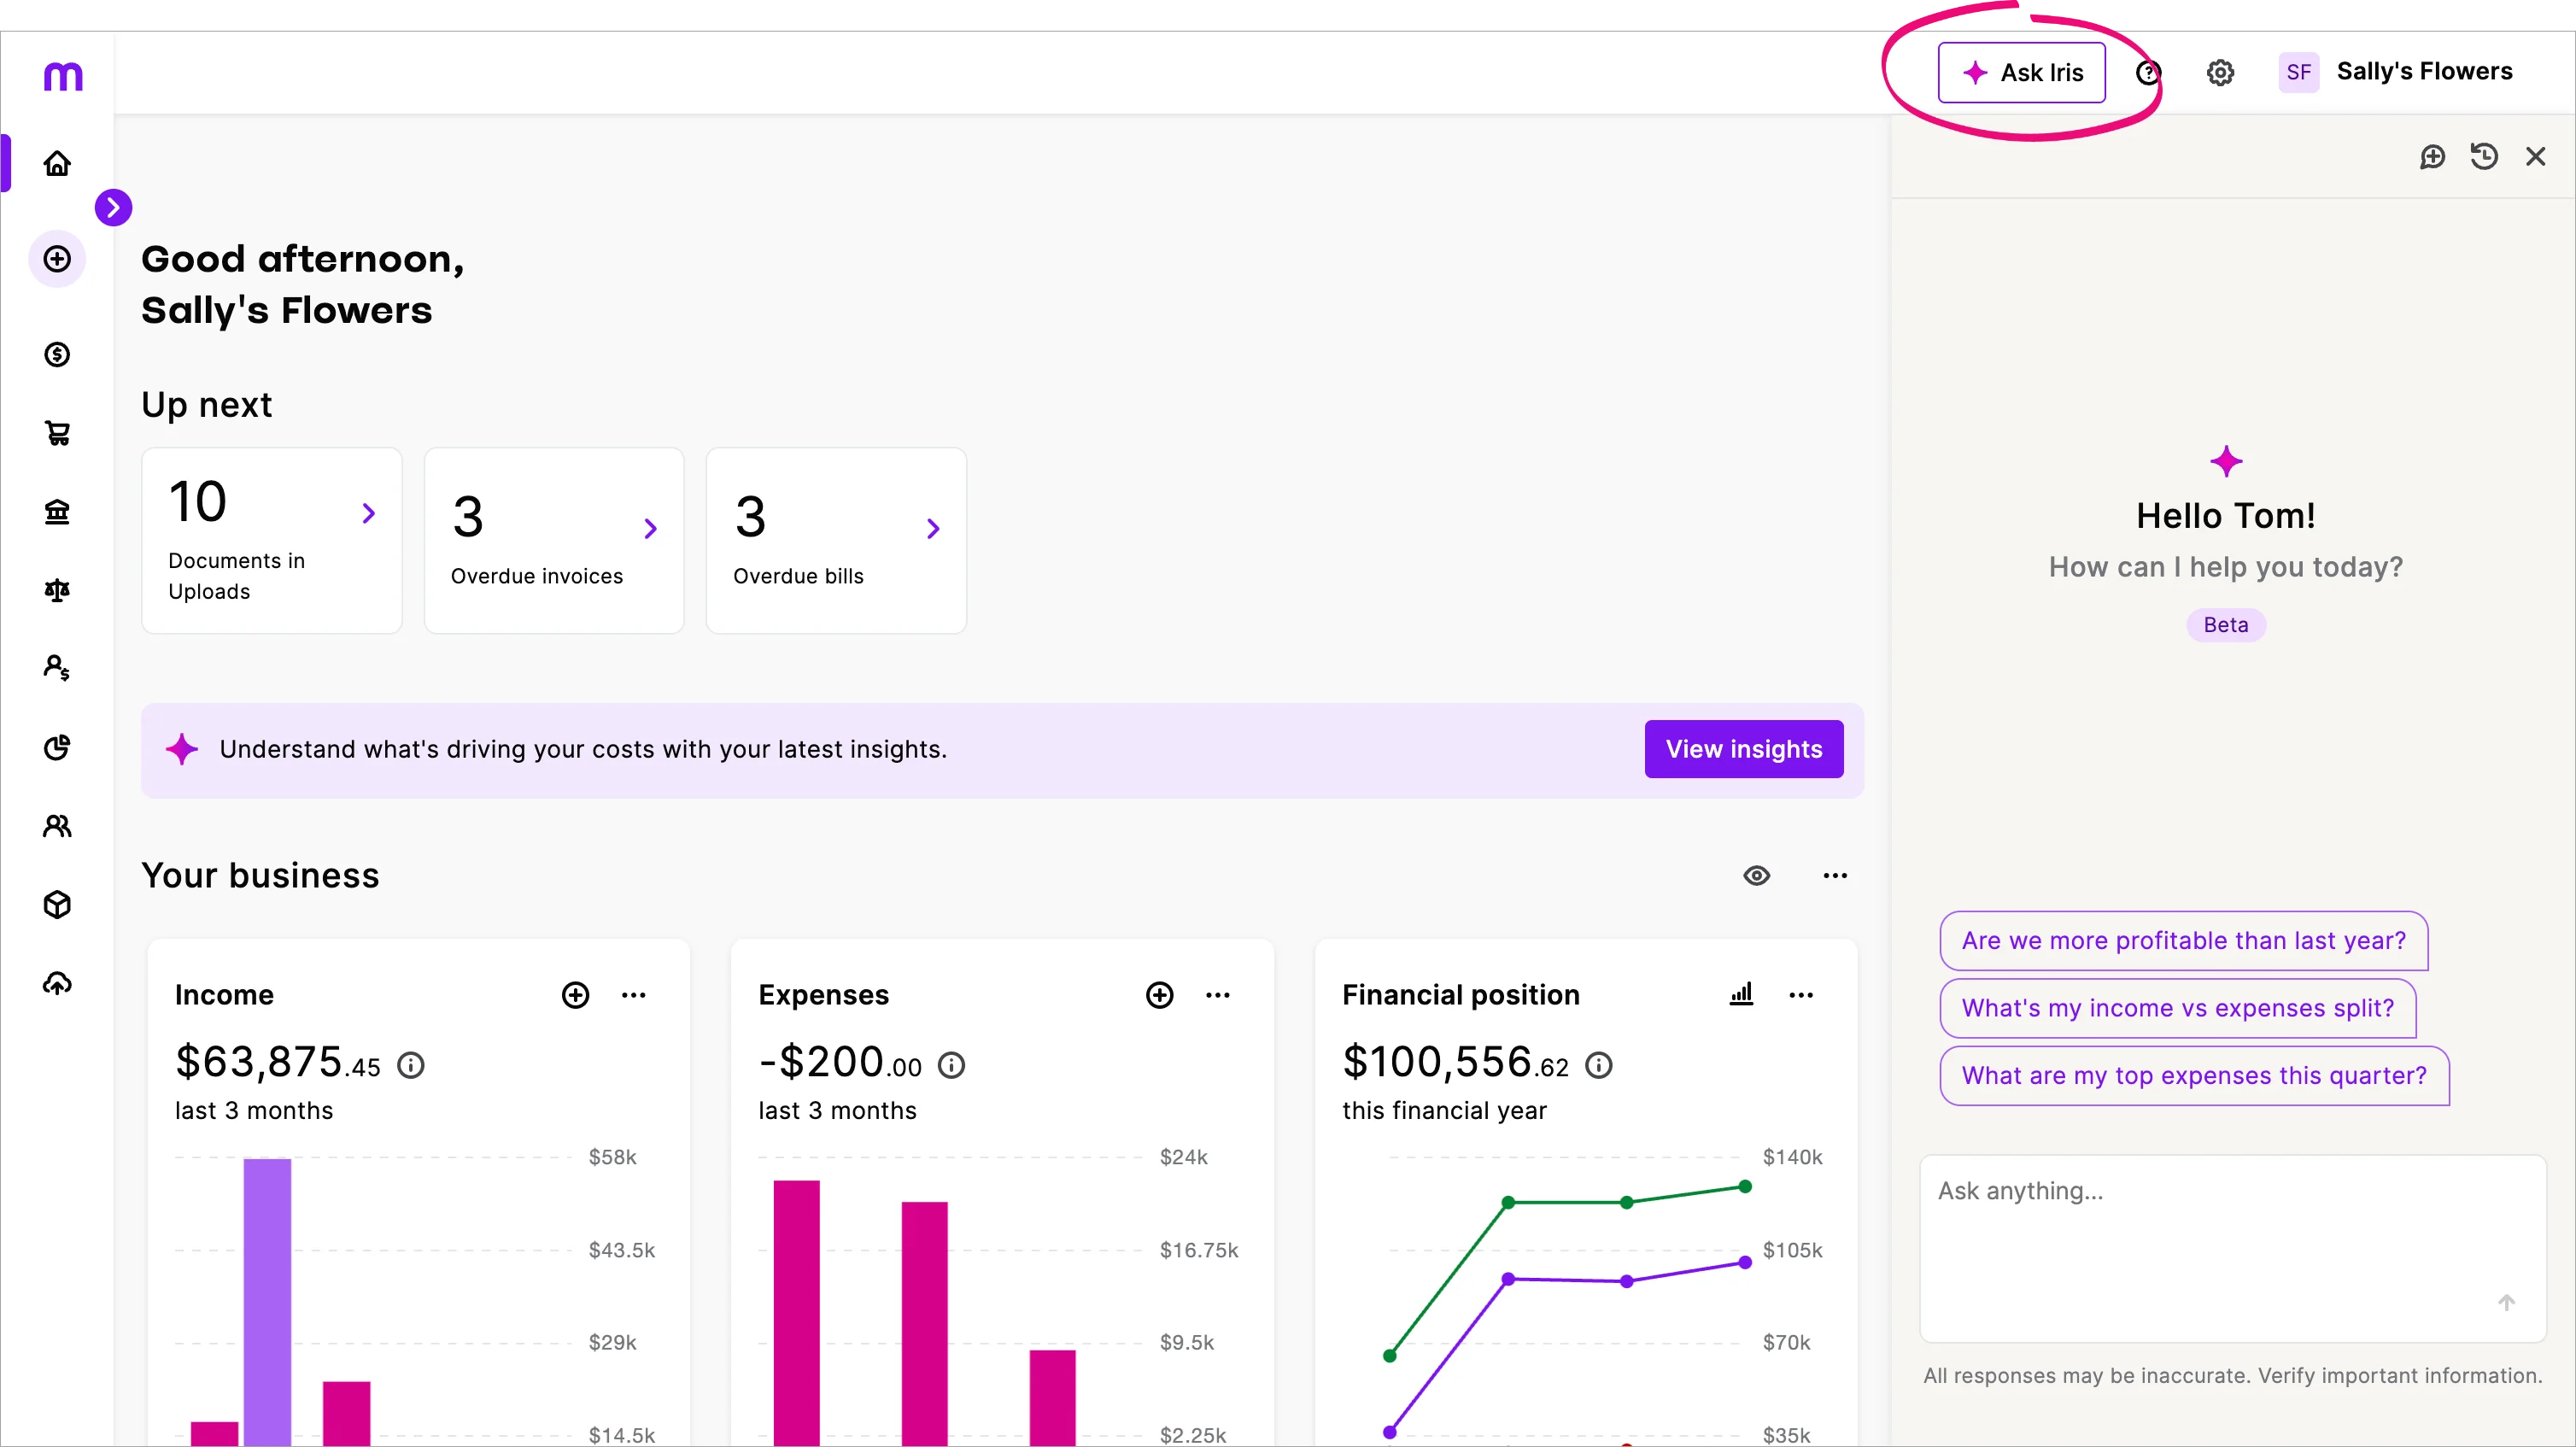The image size is (2576, 1447).
Task: Open the Reporting pie chart icon
Action: tap(57, 747)
